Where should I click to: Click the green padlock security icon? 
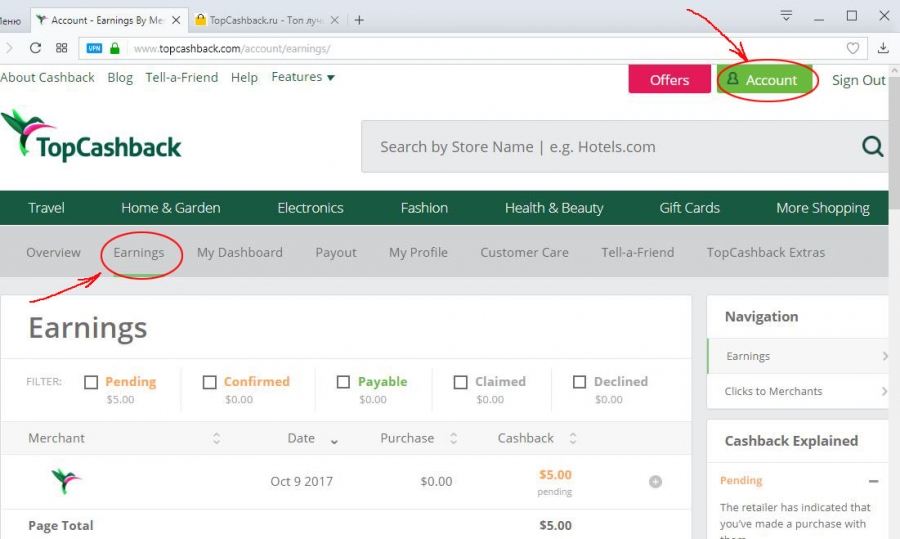pos(115,48)
